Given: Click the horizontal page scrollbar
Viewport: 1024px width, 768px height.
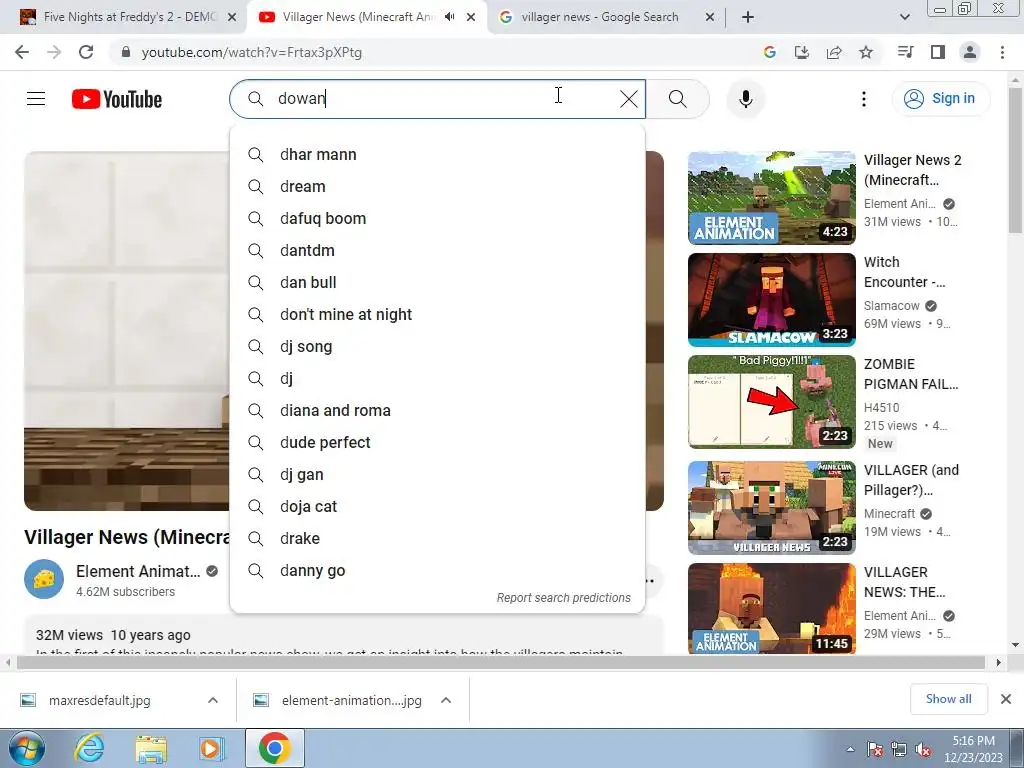Looking at the screenshot, I should click(501, 662).
